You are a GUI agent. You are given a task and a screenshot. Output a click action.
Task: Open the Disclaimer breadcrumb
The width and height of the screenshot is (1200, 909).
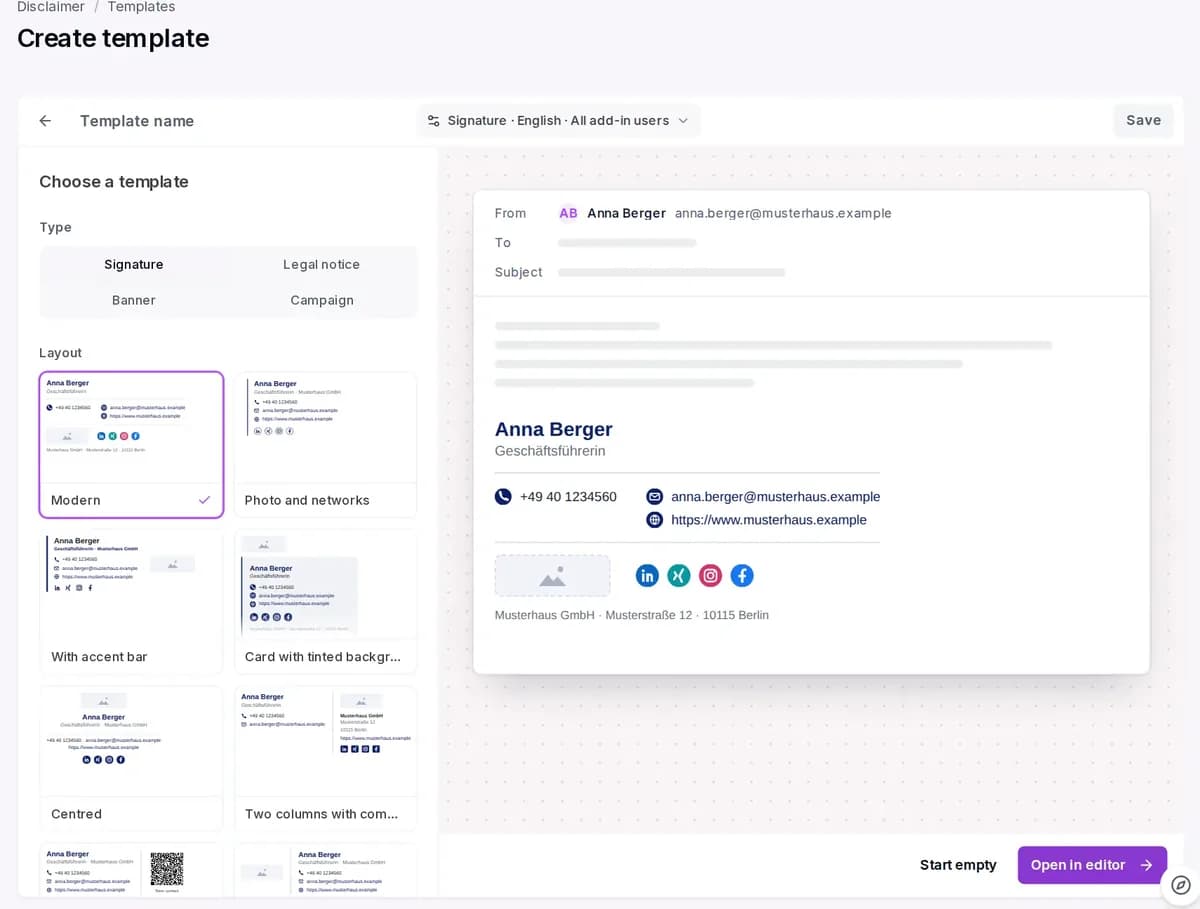tap(51, 7)
